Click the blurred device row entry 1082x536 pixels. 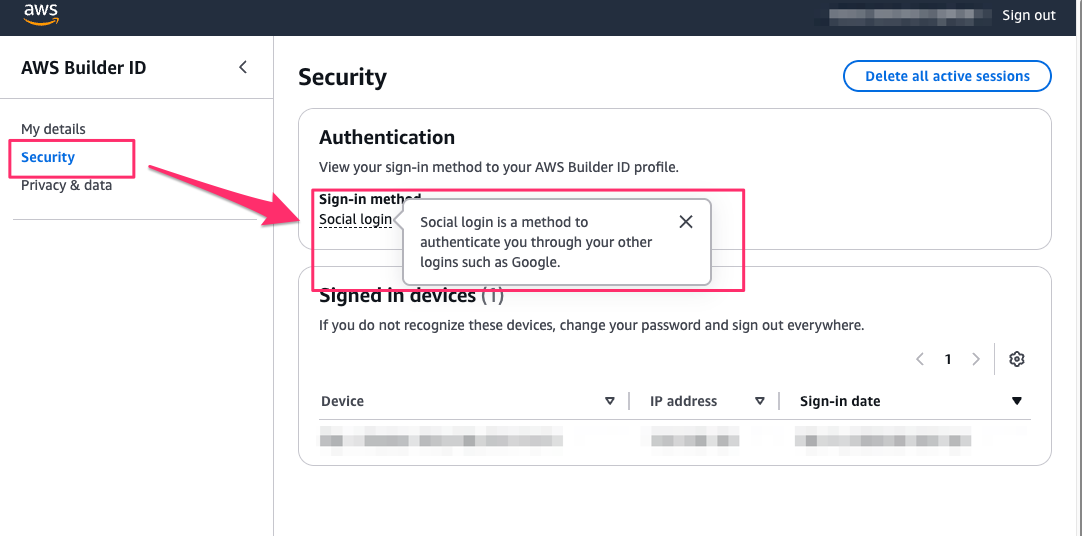[x=441, y=439]
